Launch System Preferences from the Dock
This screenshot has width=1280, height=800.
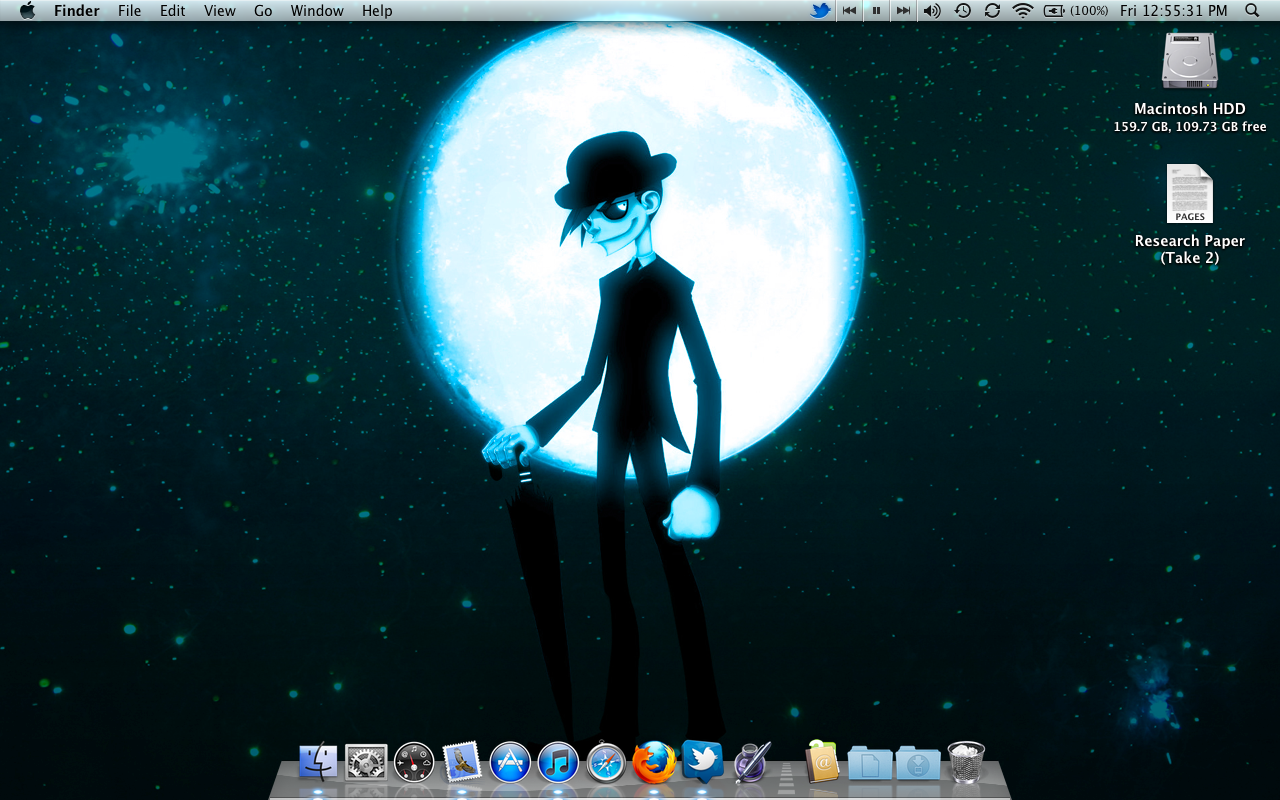coord(366,762)
